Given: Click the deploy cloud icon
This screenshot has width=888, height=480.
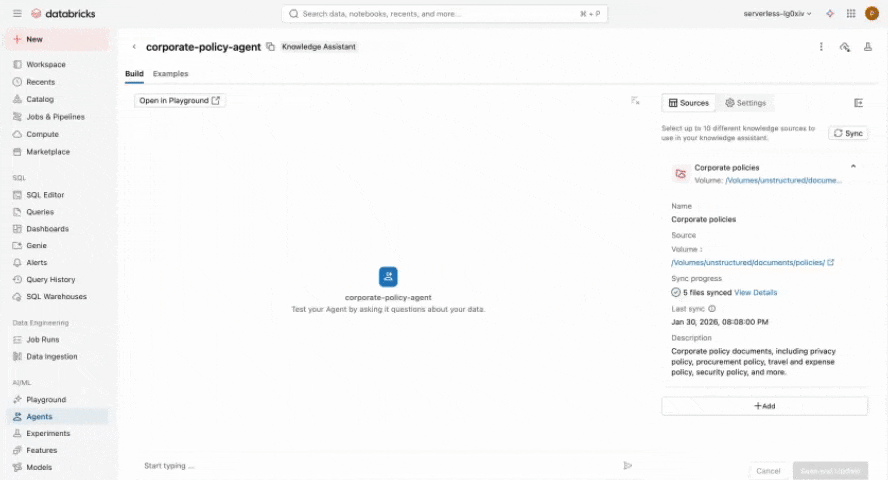Looking at the screenshot, I should [x=844, y=47].
